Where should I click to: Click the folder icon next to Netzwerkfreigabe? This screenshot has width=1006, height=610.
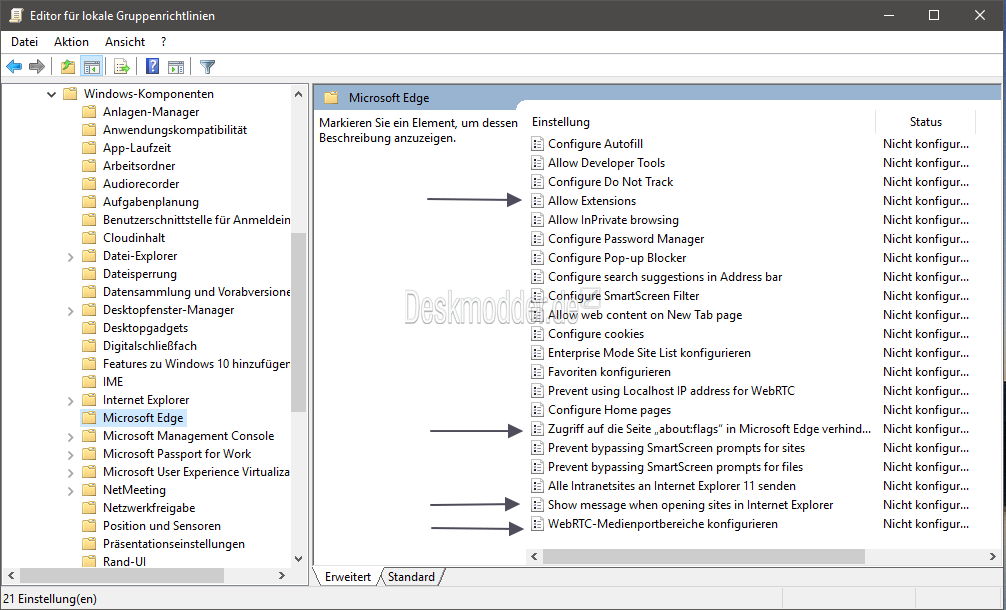click(x=89, y=507)
